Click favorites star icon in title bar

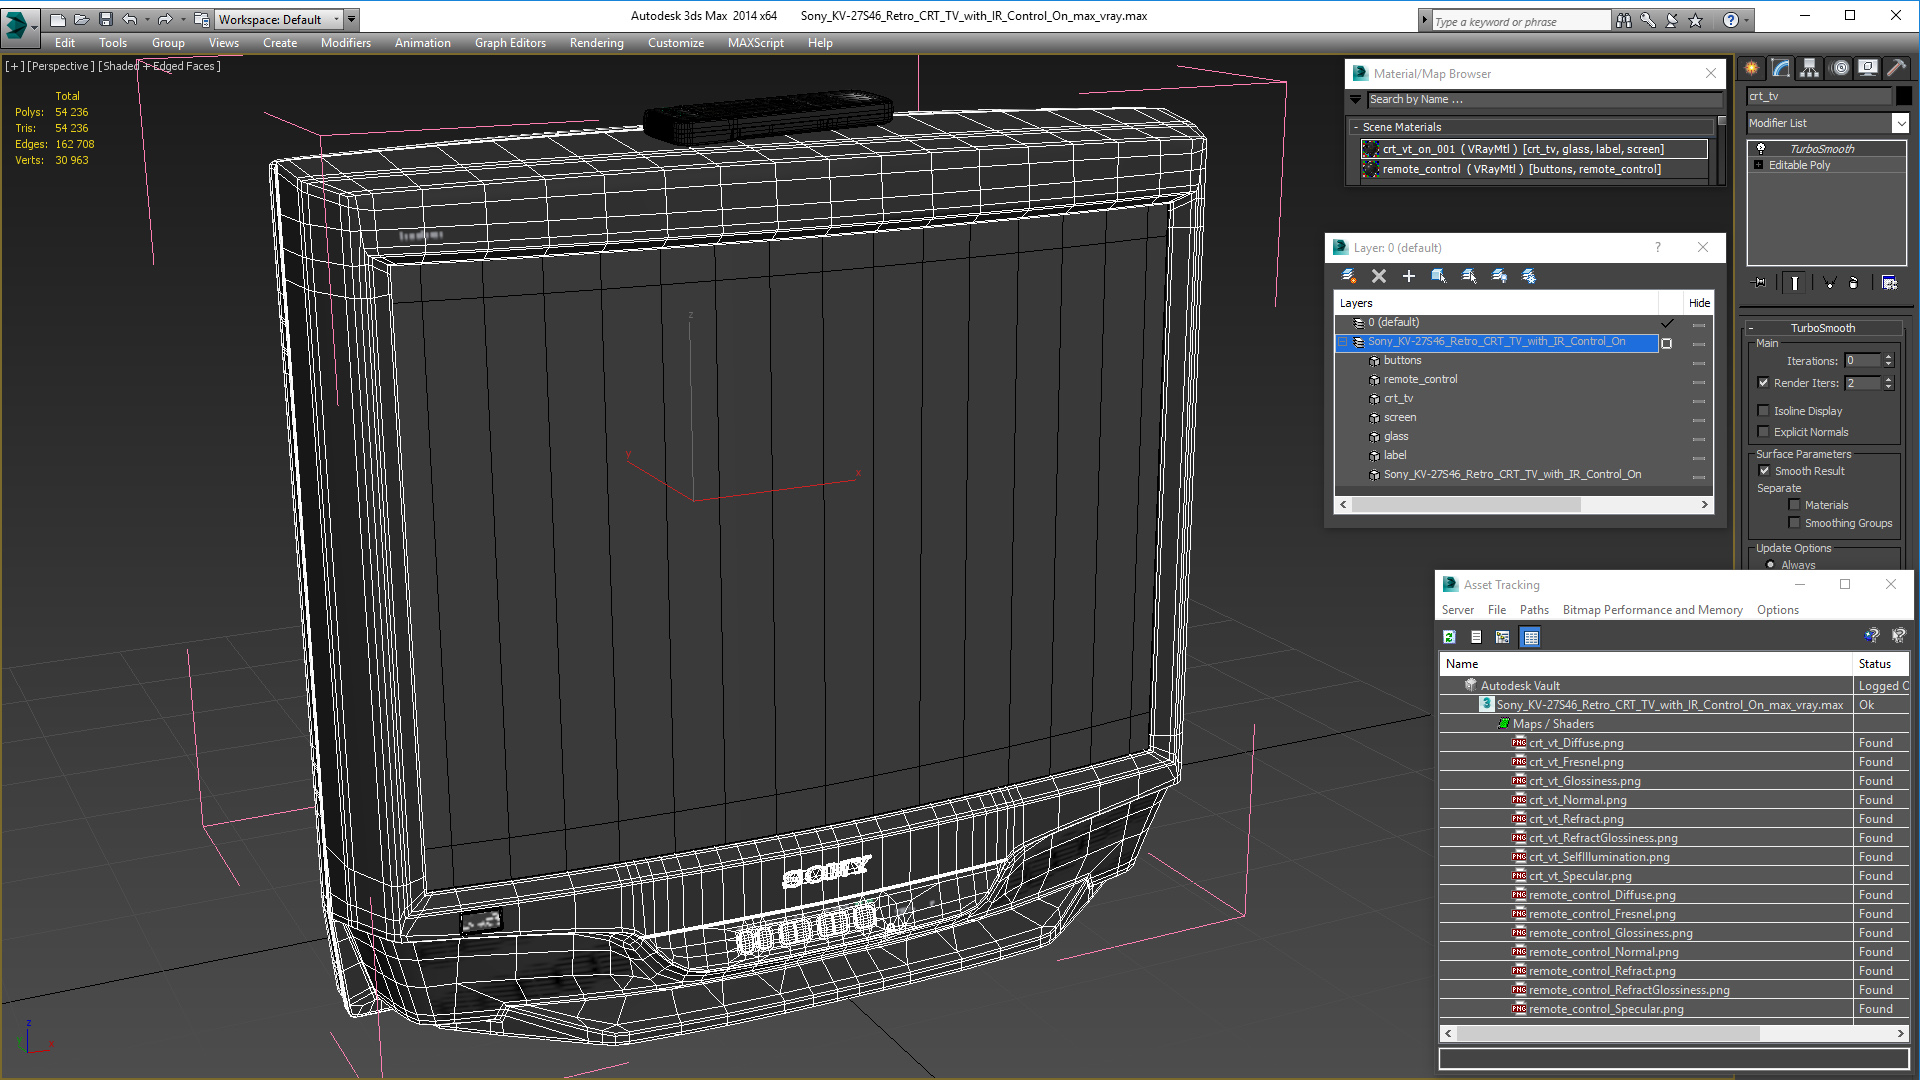coord(1696,20)
